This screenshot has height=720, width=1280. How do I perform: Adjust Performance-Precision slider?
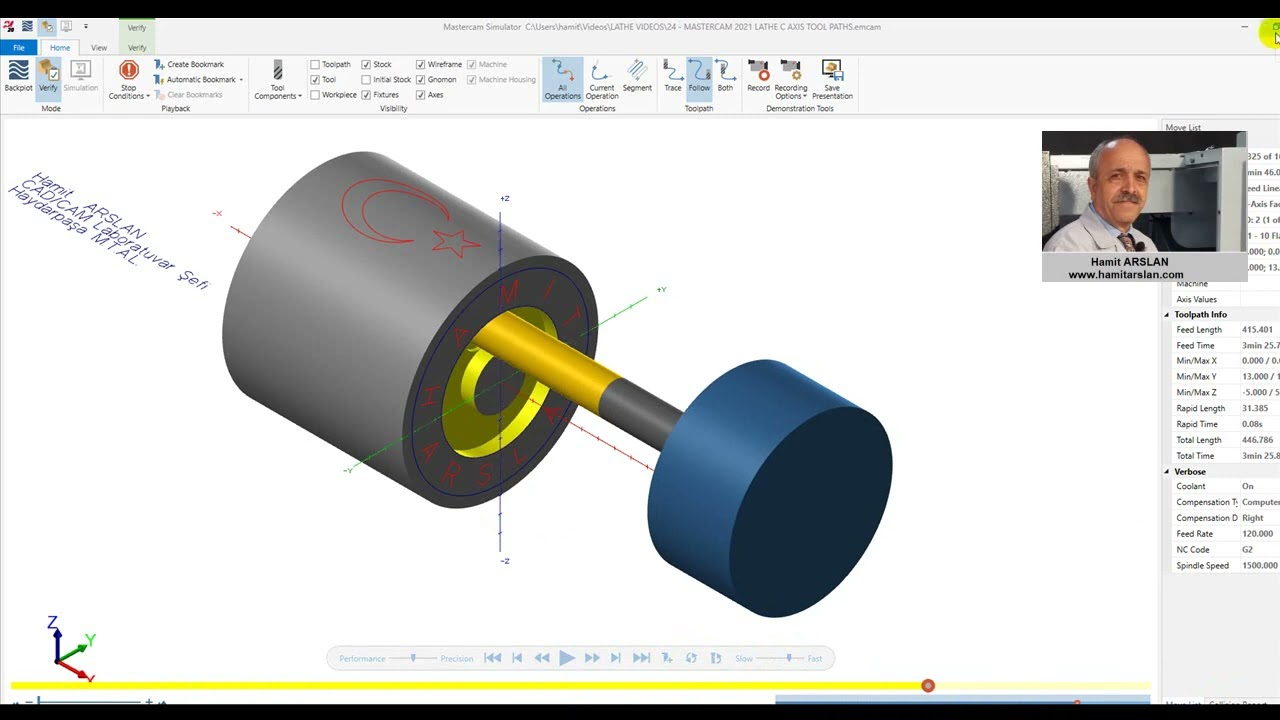(414, 658)
